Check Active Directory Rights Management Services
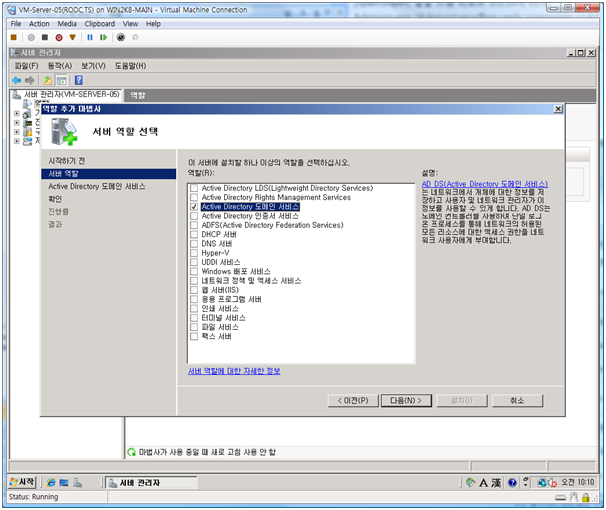This screenshot has width=606, height=510. [194, 197]
